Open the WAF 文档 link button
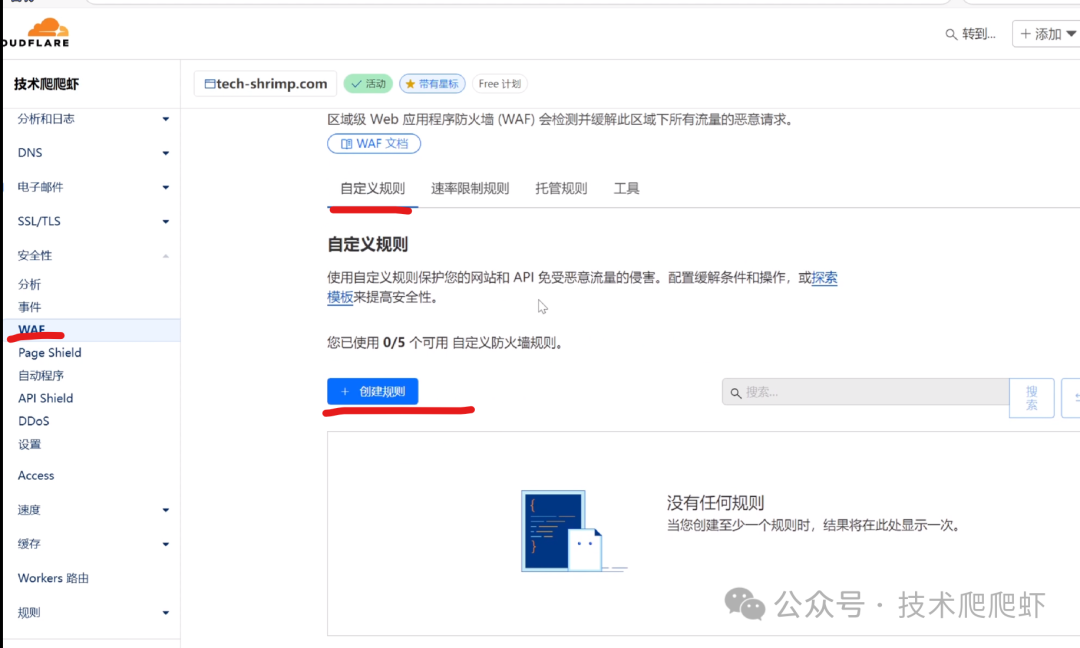 tap(374, 143)
